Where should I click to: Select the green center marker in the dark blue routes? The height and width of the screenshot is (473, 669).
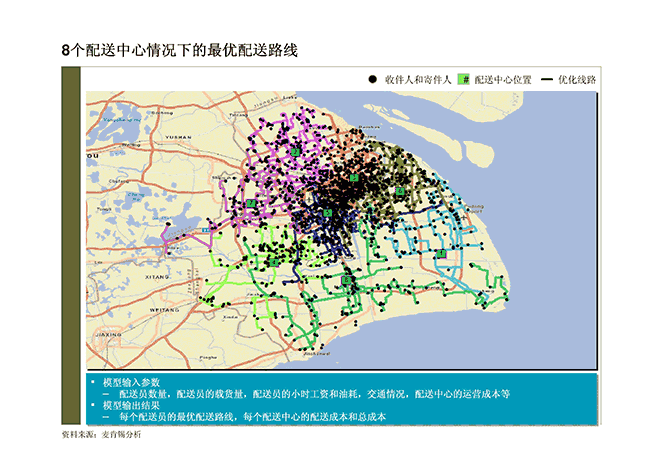[327, 213]
